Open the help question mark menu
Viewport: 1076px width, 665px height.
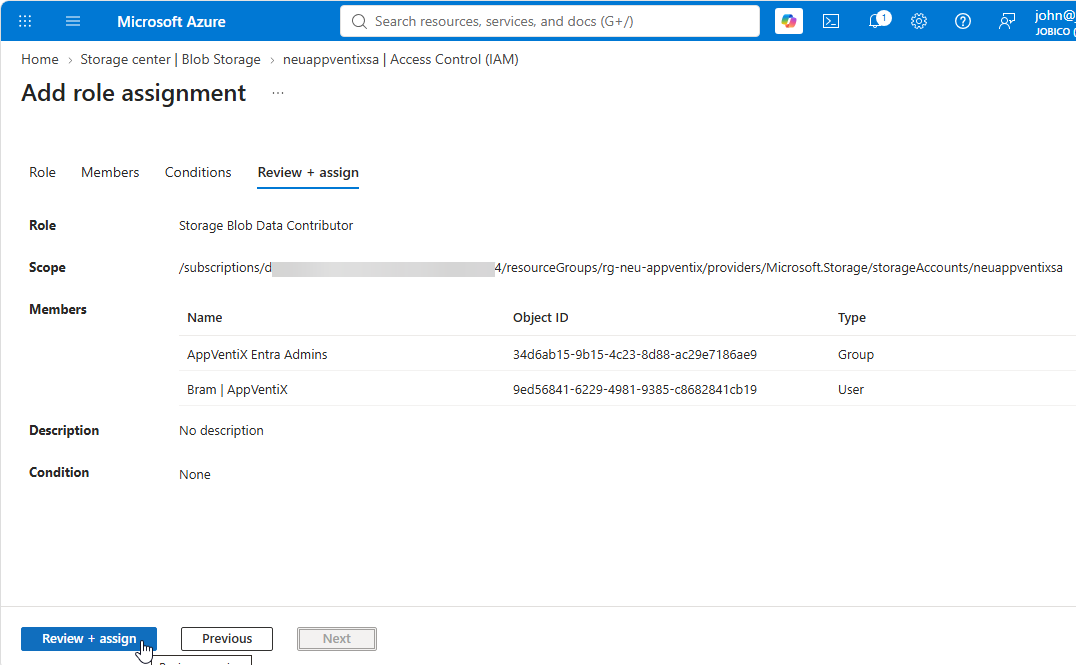(963, 21)
